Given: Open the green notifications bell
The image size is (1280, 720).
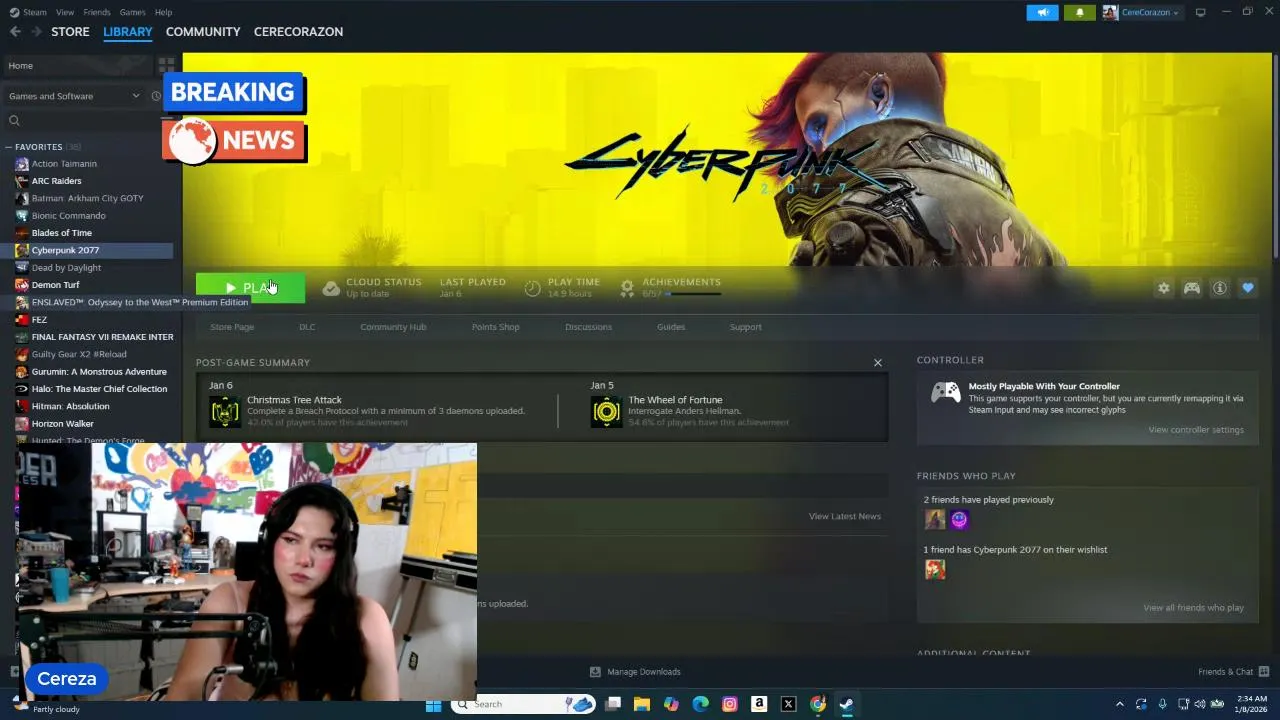Looking at the screenshot, I should point(1079,13).
